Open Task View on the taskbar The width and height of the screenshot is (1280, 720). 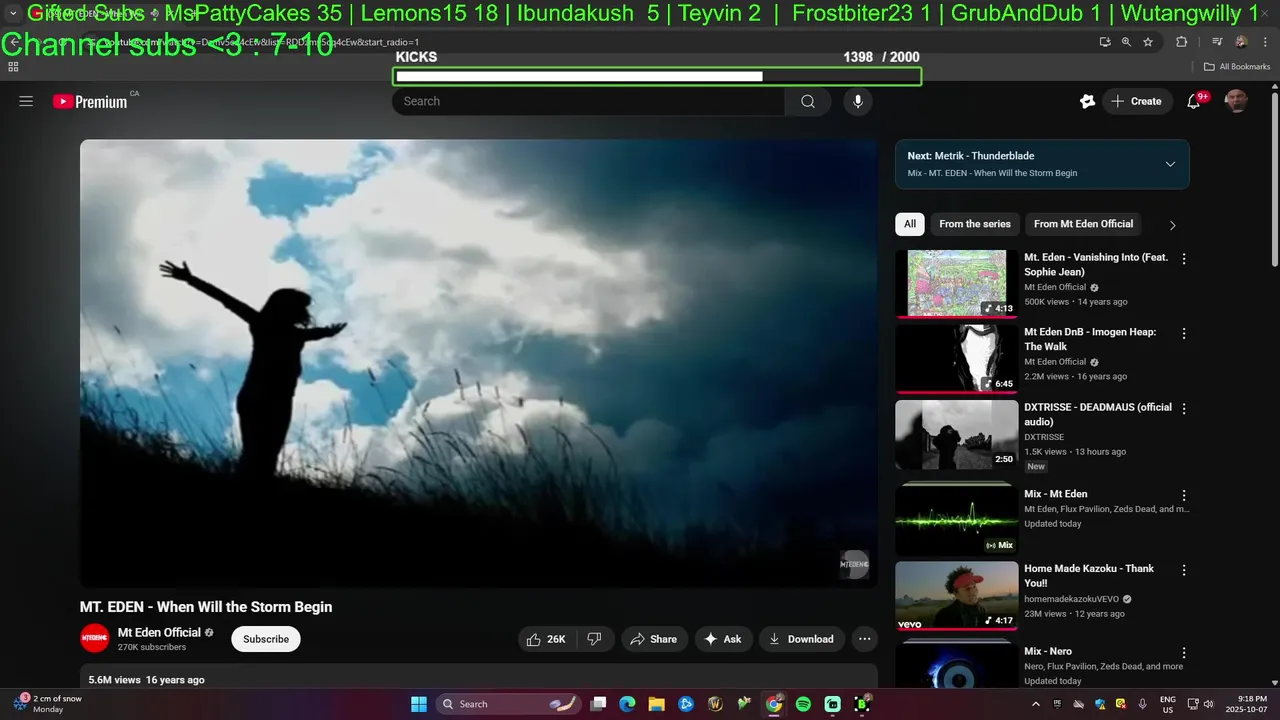point(598,704)
